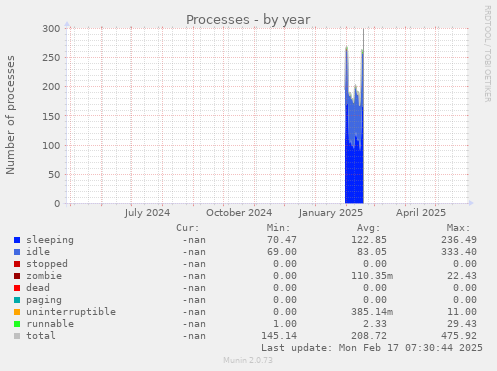This screenshot has height=371, width=497.
Task: Click idle avg value 83.05
Action: coord(372,252)
